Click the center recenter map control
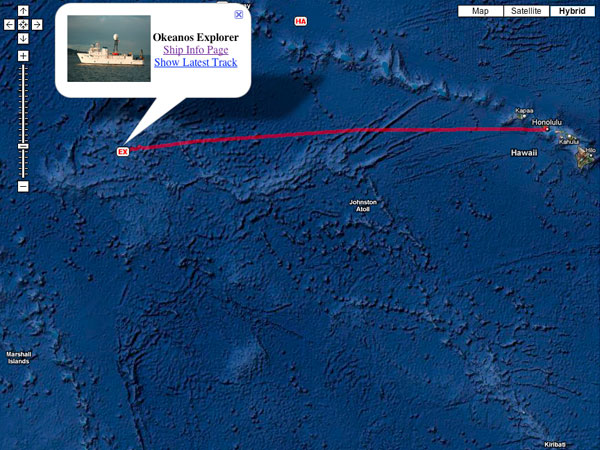This screenshot has height=450, width=600. 23,25
